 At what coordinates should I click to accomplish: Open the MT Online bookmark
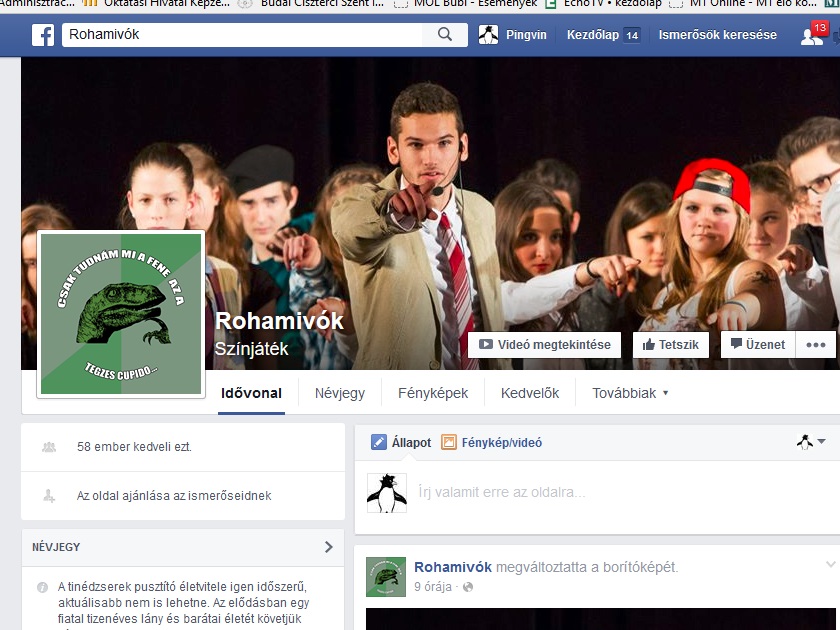click(x=742, y=3)
